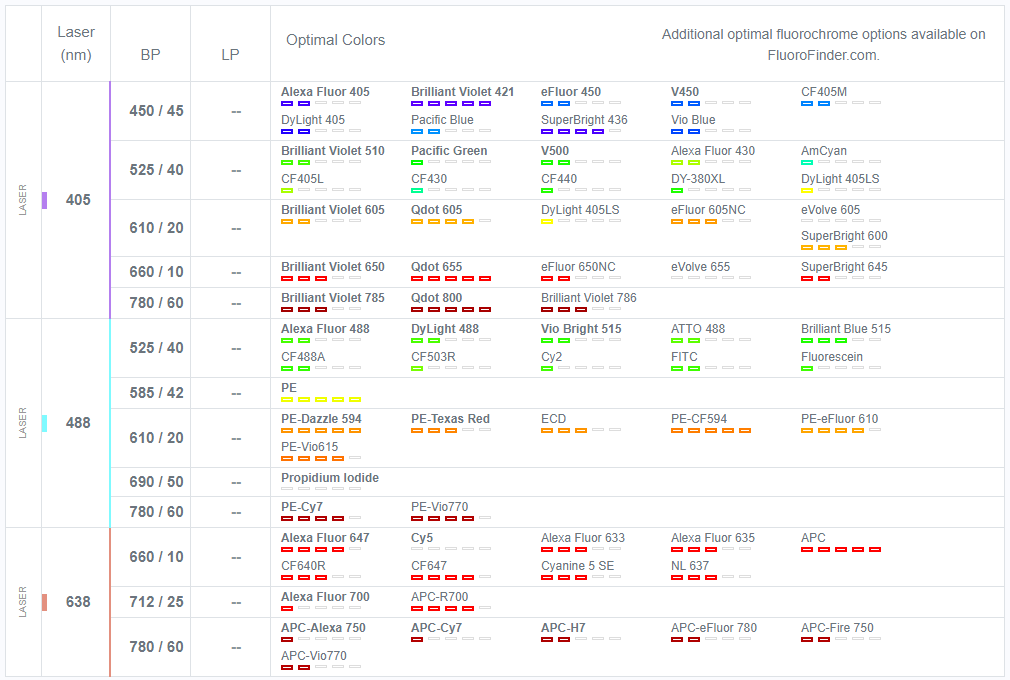
Task: Select APC in the 660/10 row
Action: pos(813,538)
